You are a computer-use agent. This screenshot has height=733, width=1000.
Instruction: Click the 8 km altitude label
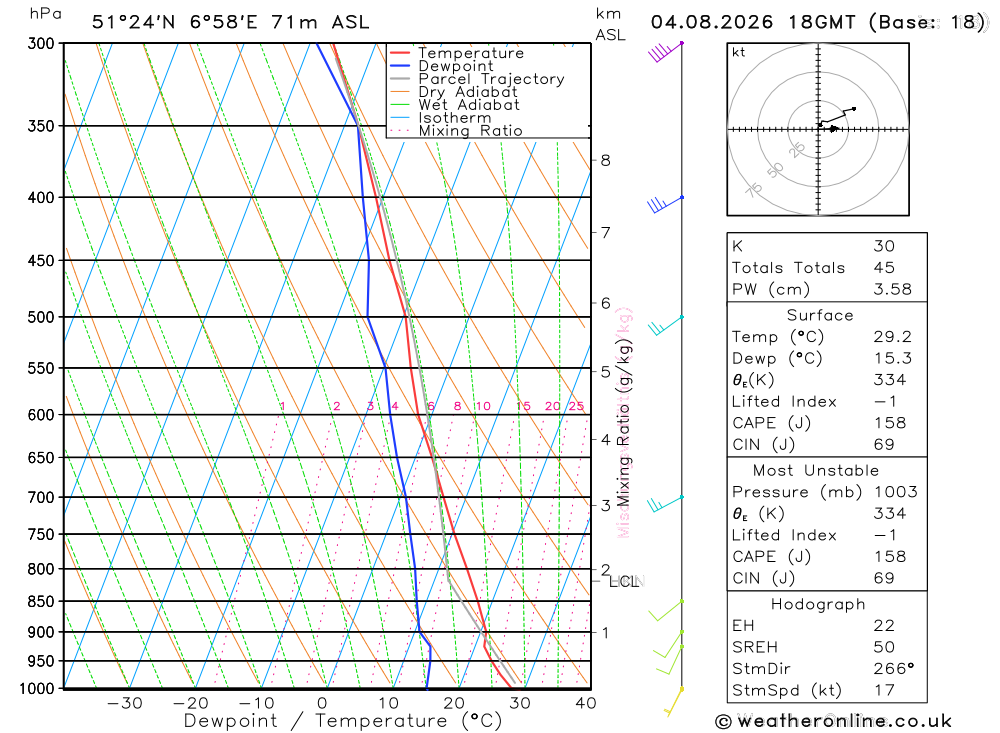(x=605, y=160)
